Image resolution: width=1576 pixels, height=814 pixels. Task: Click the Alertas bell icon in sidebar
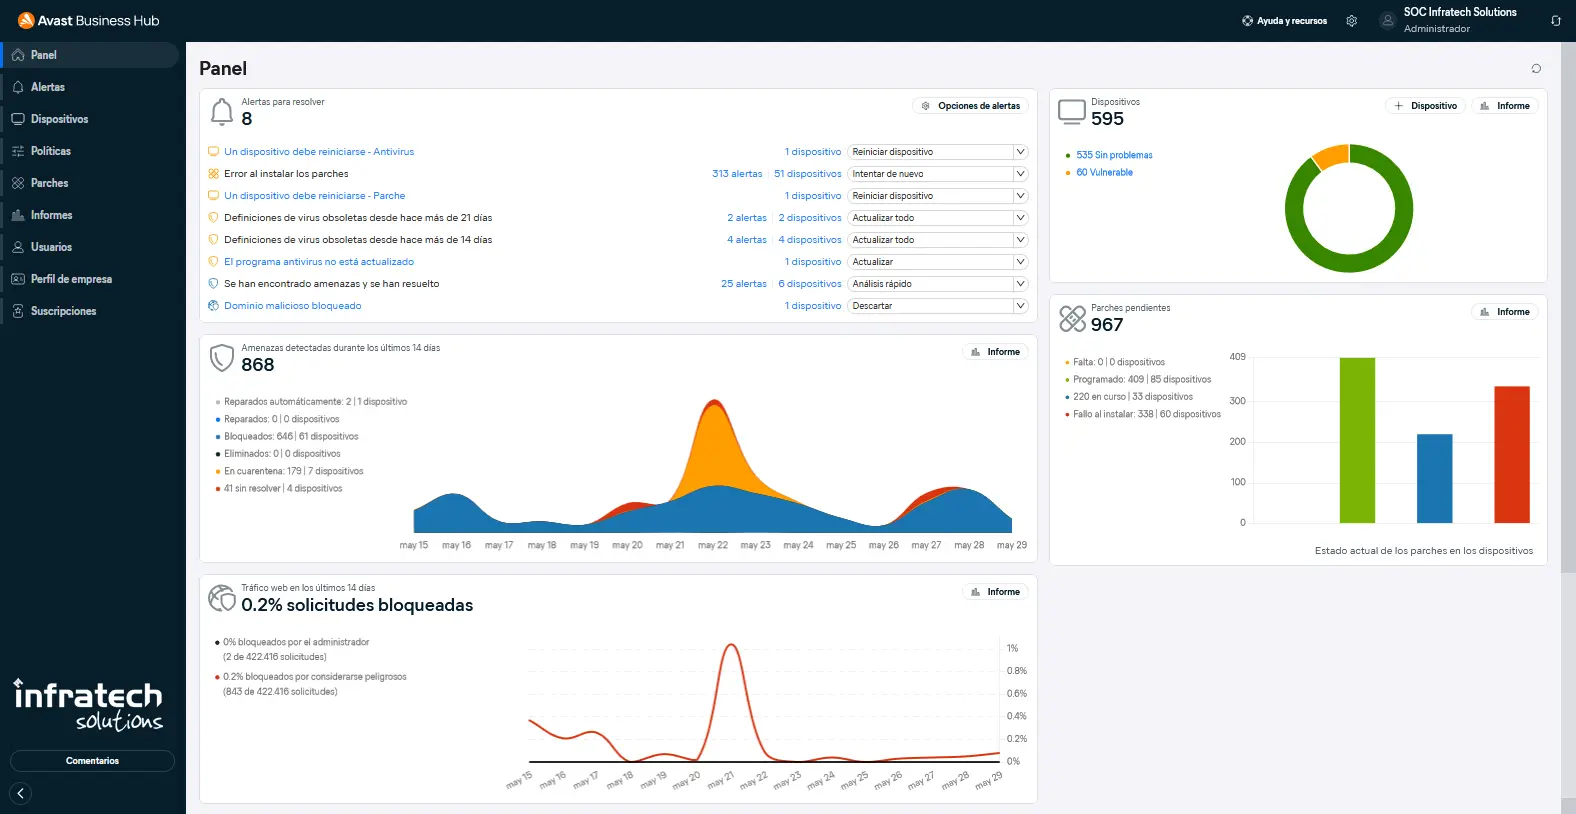18,87
